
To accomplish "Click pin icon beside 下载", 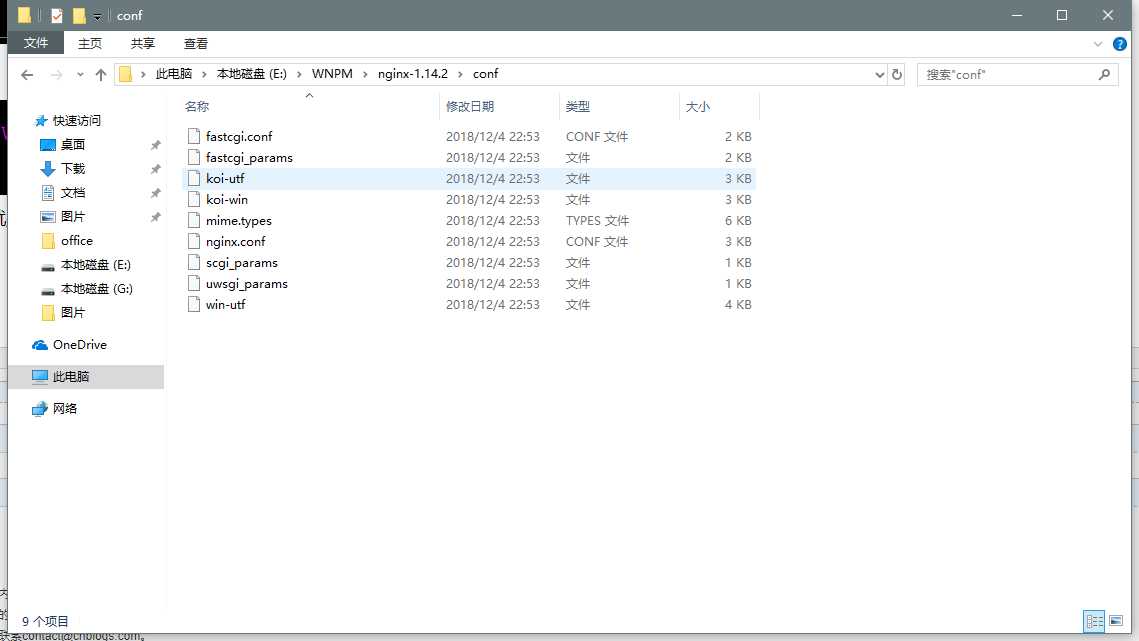I will click(x=155, y=169).
